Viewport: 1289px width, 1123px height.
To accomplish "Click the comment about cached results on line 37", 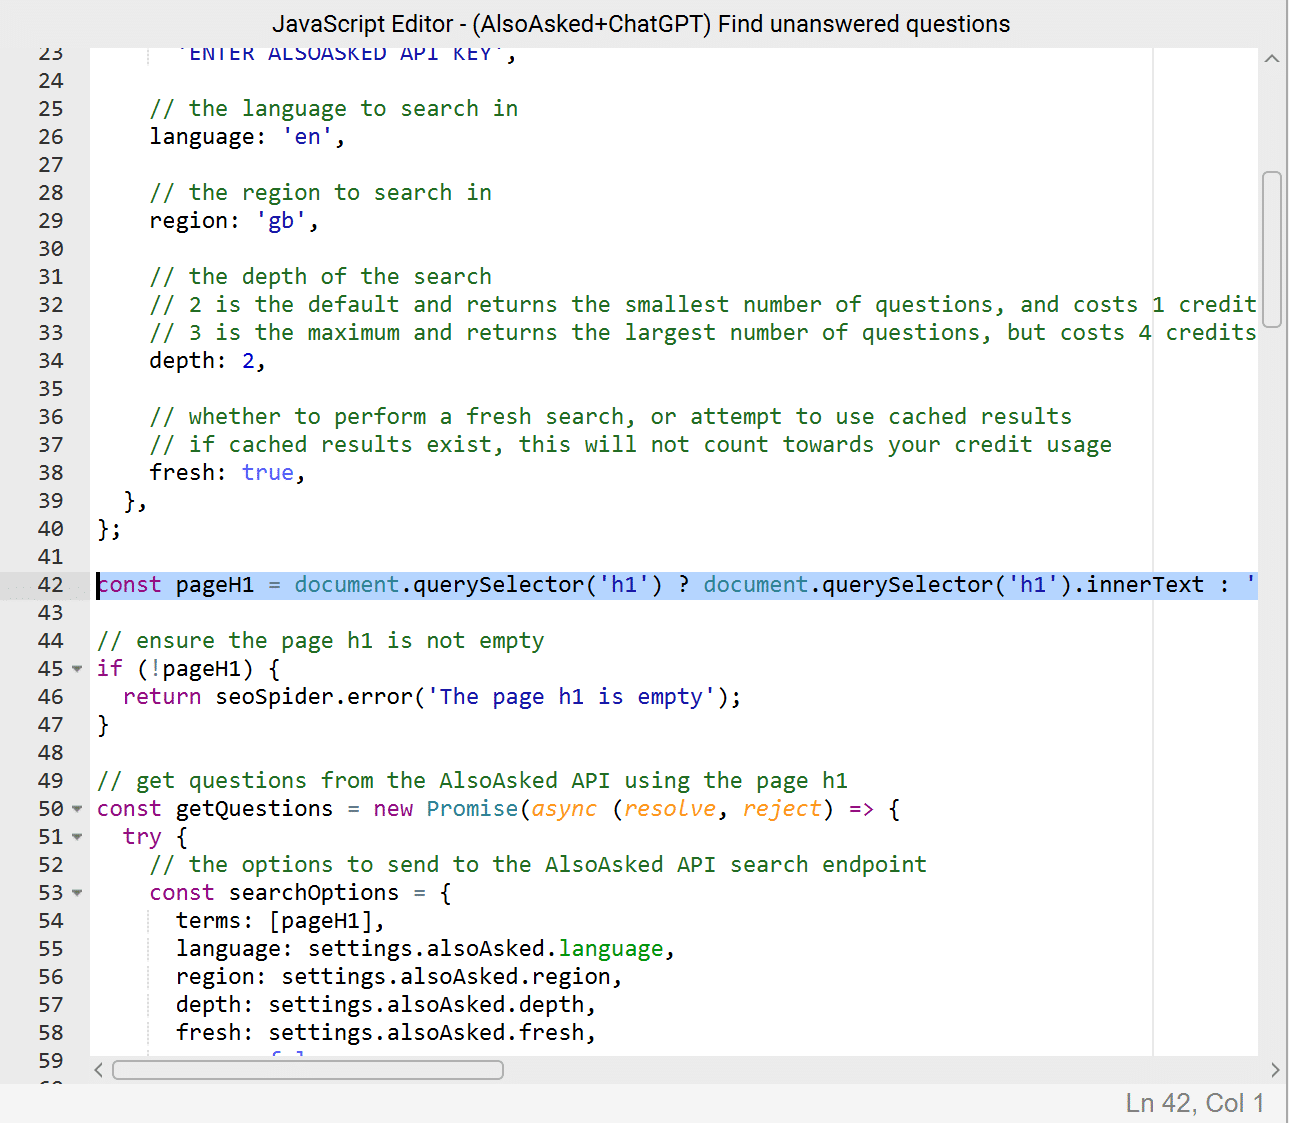I will pyautogui.click(x=631, y=445).
